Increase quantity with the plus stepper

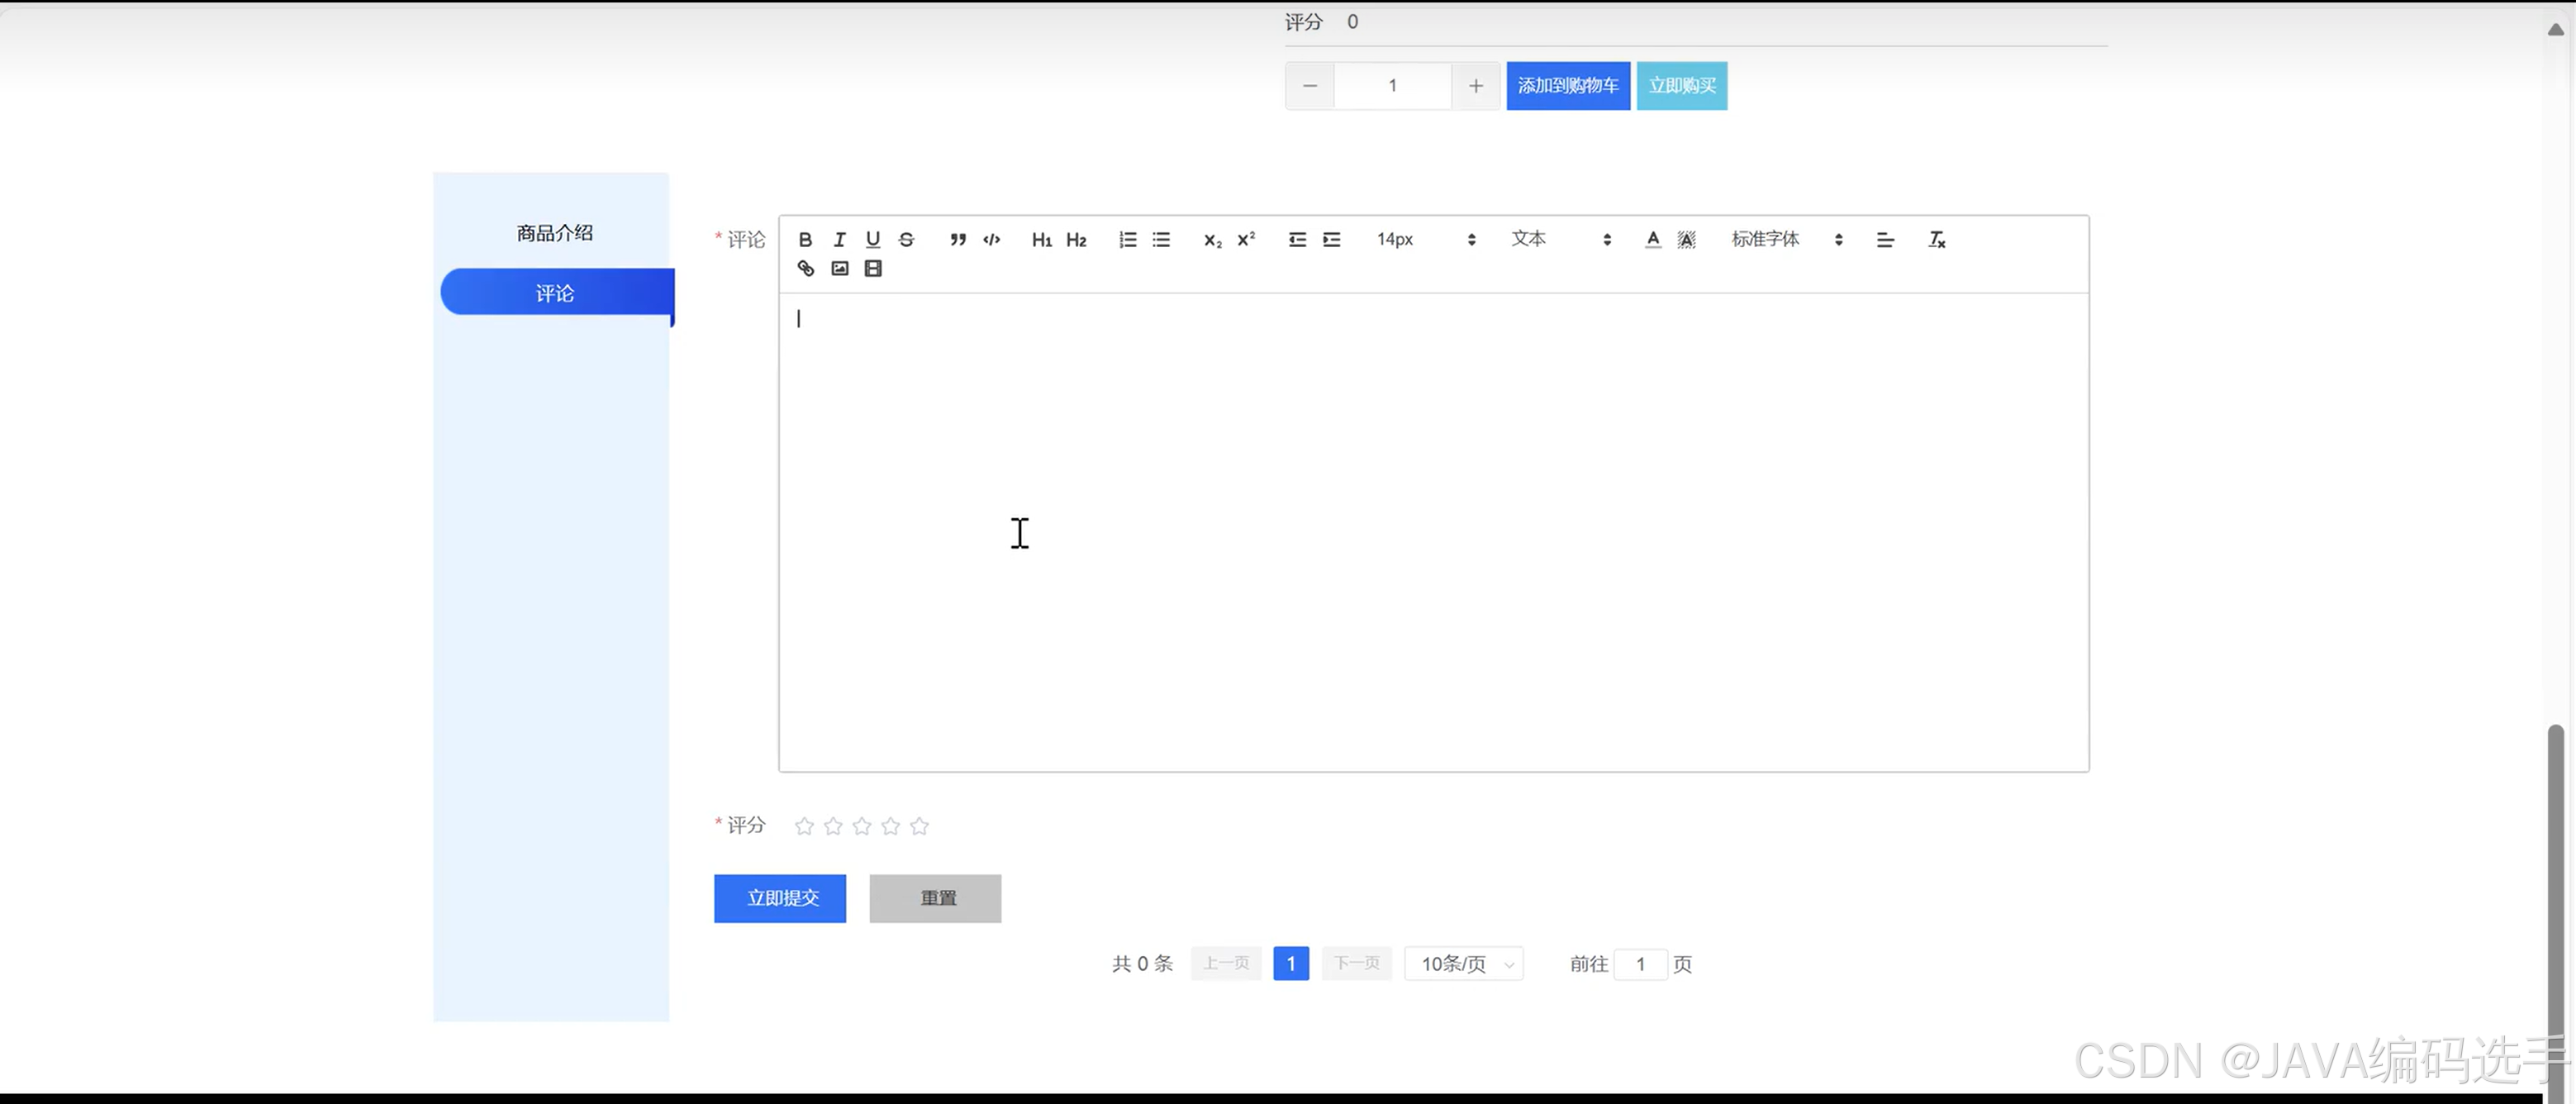[x=1475, y=85]
